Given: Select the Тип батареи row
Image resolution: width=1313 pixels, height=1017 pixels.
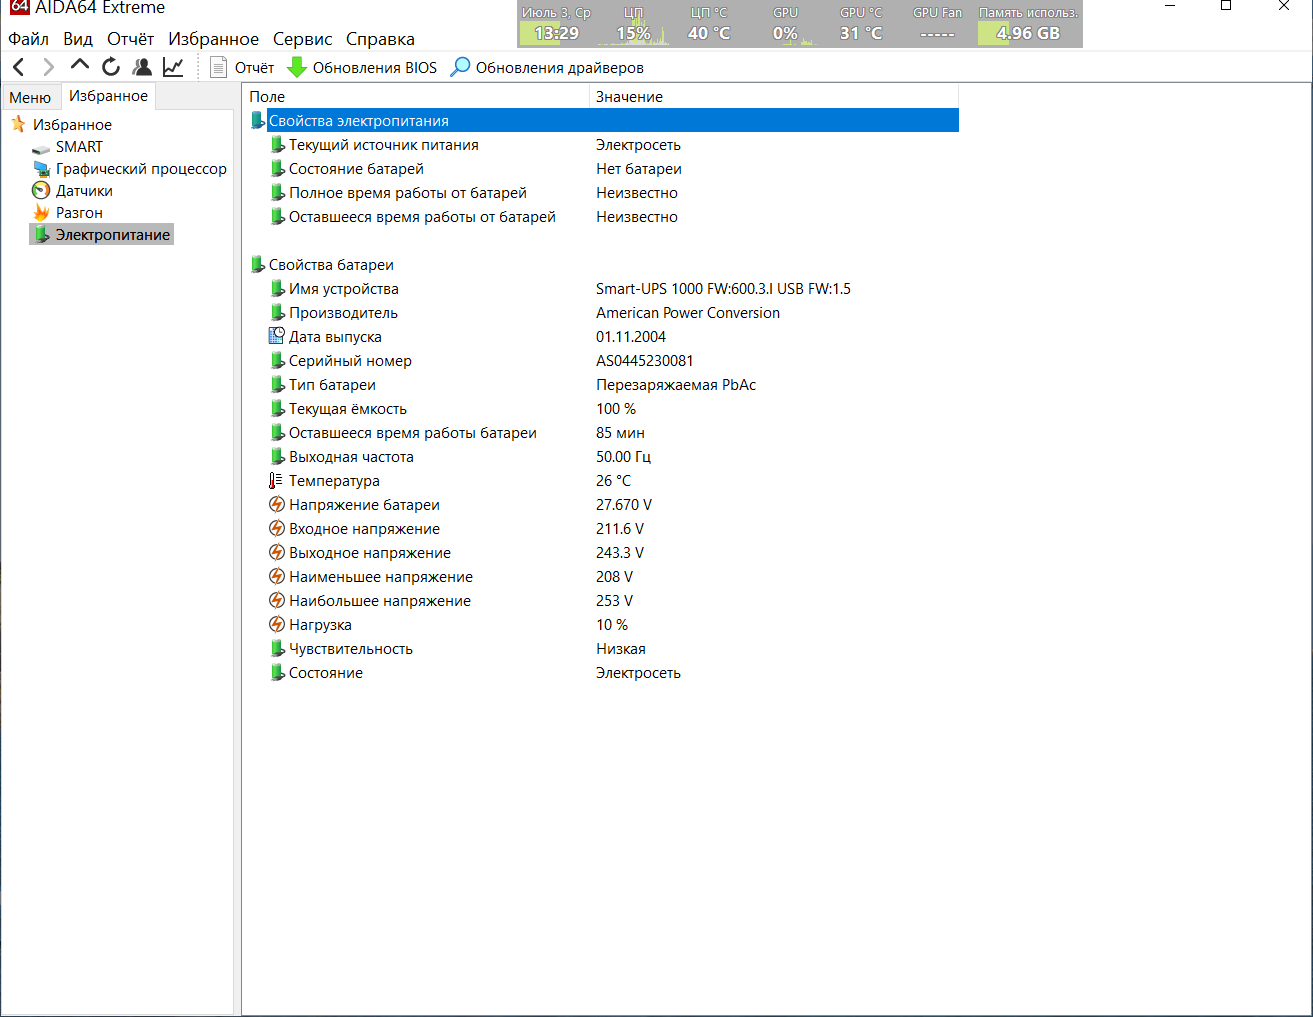Looking at the screenshot, I should [x=603, y=385].
